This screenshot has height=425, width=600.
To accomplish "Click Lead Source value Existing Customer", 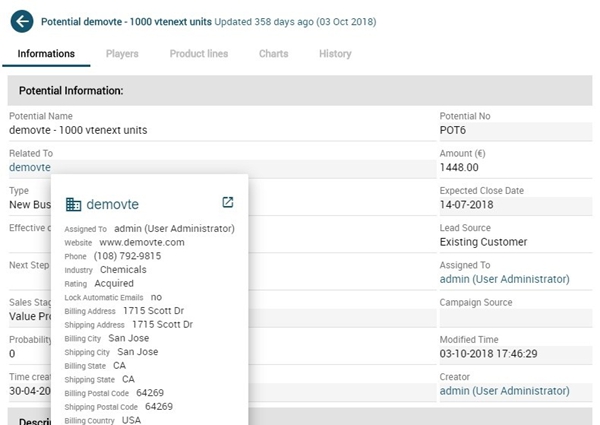I will tap(483, 242).
